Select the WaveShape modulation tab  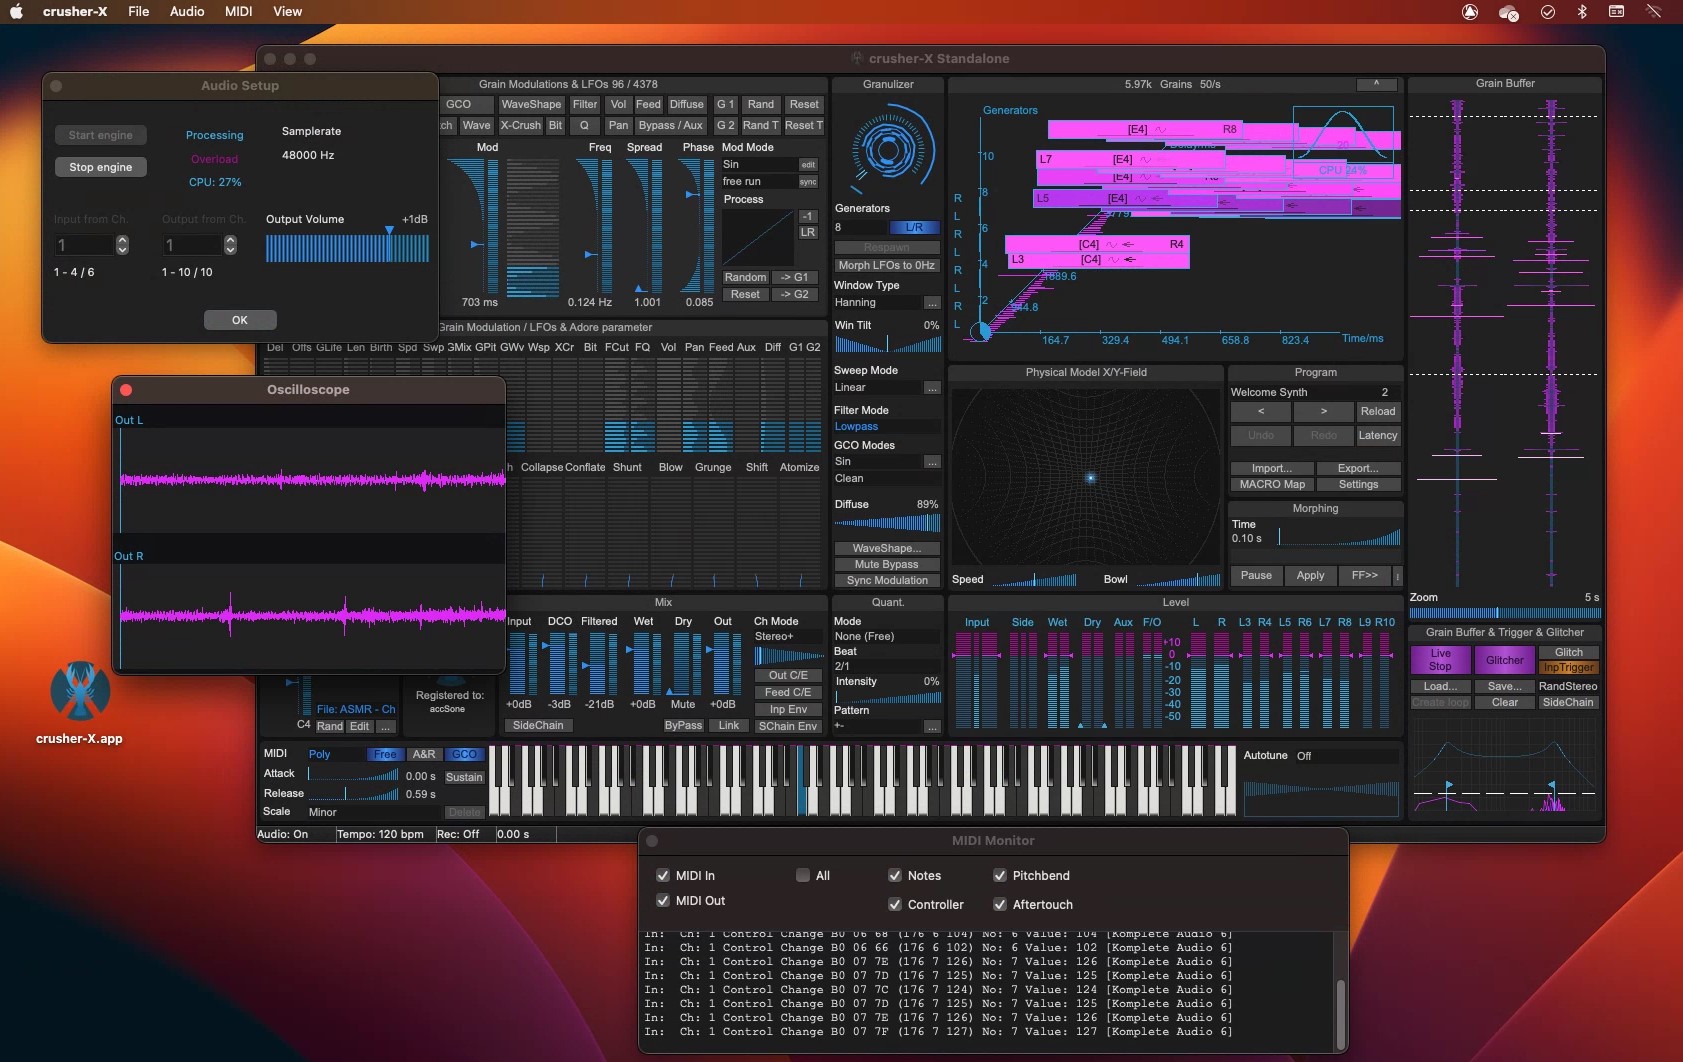point(531,105)
